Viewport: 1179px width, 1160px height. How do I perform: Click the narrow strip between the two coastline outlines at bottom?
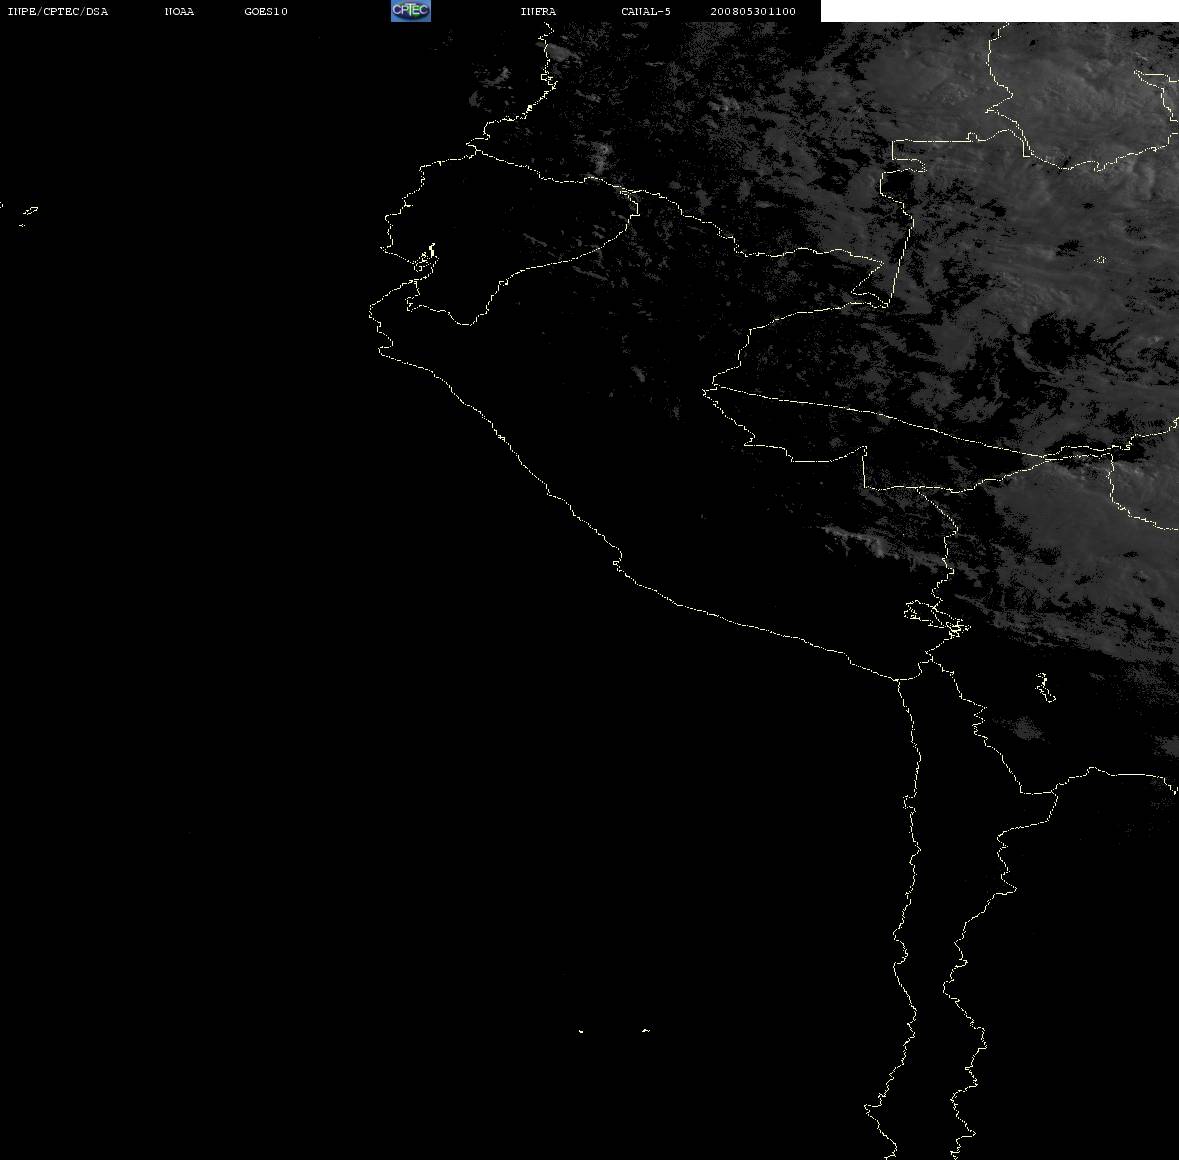tap(932, 977)
